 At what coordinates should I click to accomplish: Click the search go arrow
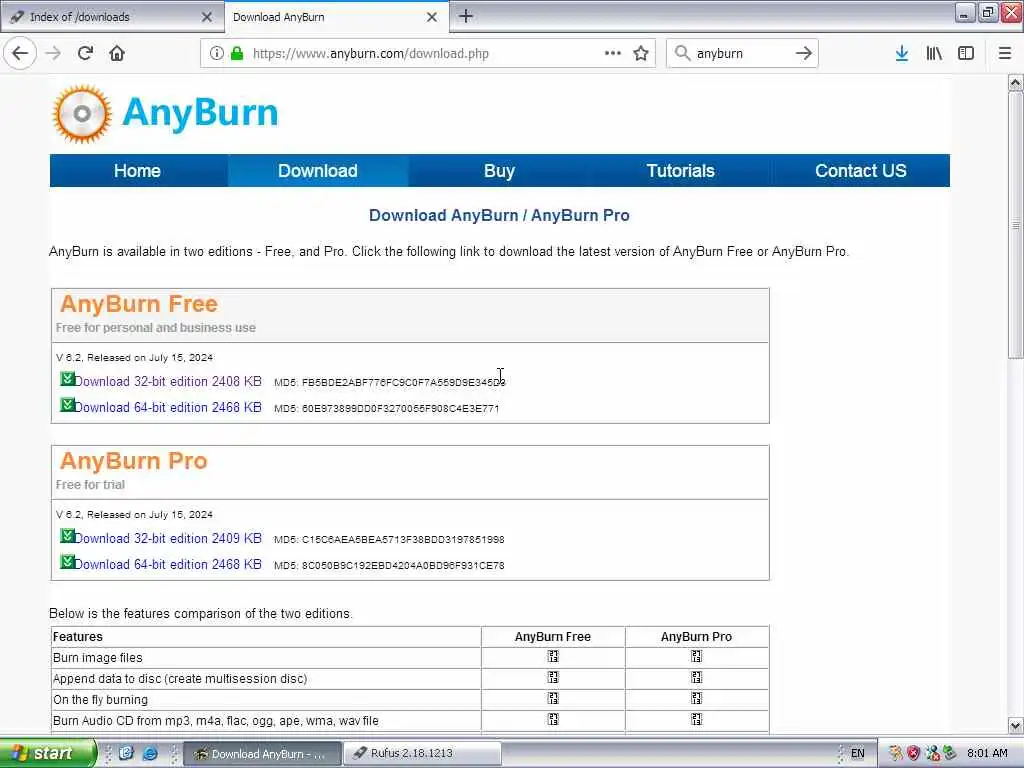tap(803, 53)
